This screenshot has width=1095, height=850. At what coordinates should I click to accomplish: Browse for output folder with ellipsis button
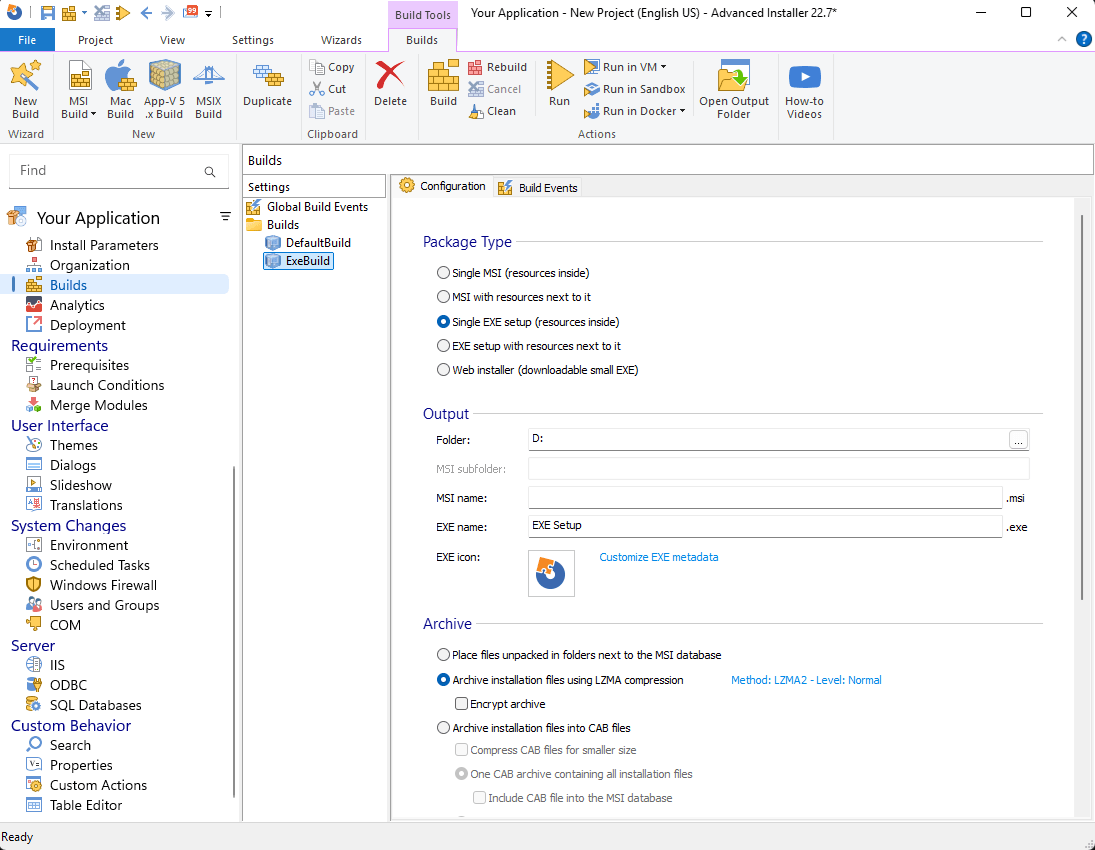click(x=1018, y=440)
